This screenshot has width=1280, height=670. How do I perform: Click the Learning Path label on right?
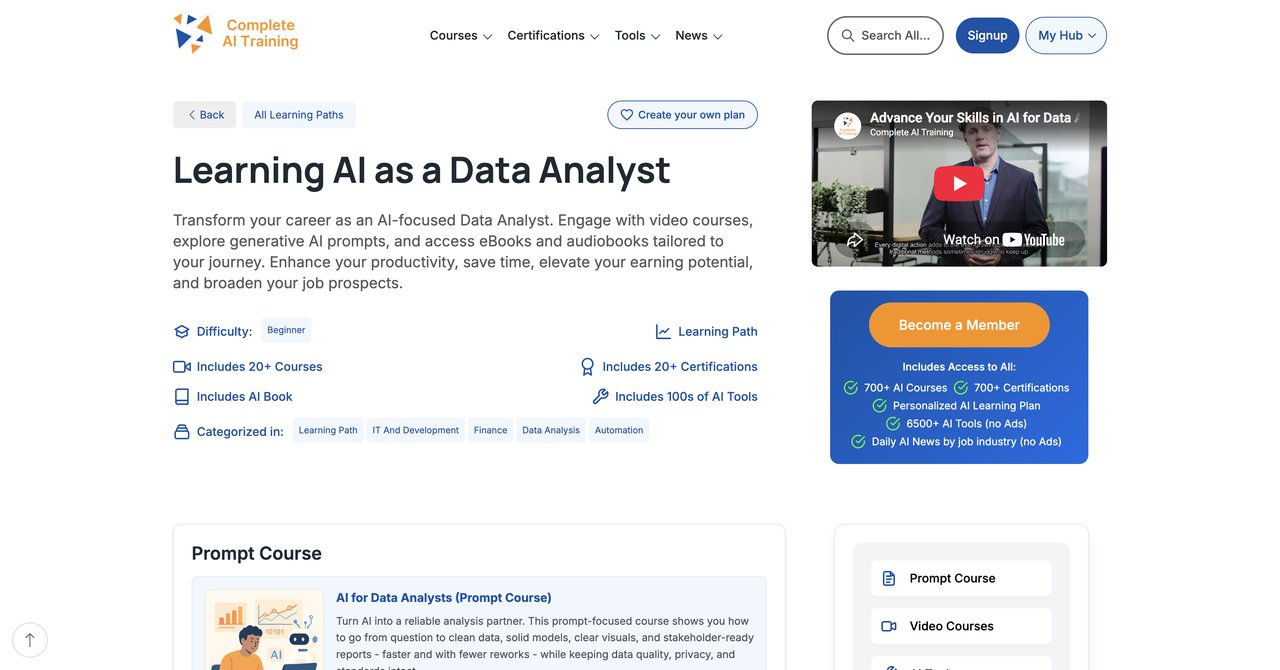tap(718, 332)
